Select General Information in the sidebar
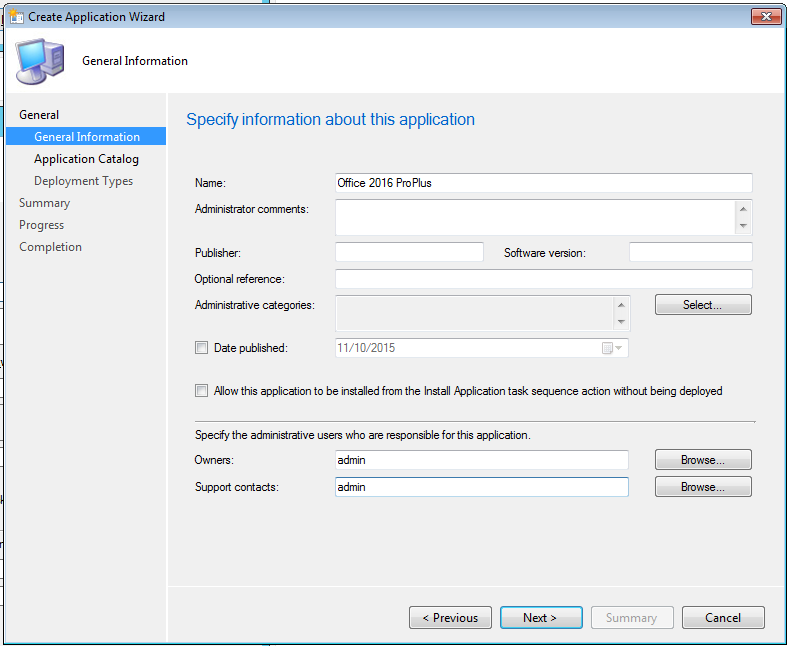This screenshot has width=787, height=646. click(86, 137)
